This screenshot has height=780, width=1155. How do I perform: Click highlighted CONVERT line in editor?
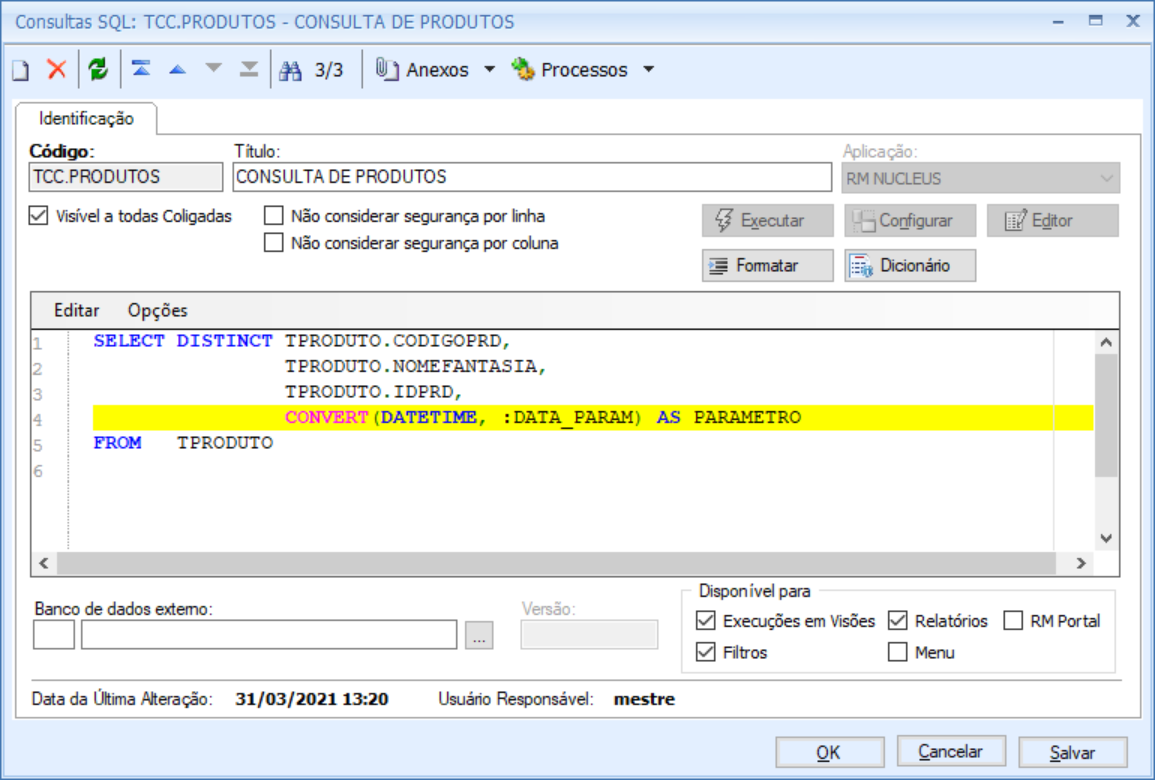pyautogui.click(x=593, y=418)
